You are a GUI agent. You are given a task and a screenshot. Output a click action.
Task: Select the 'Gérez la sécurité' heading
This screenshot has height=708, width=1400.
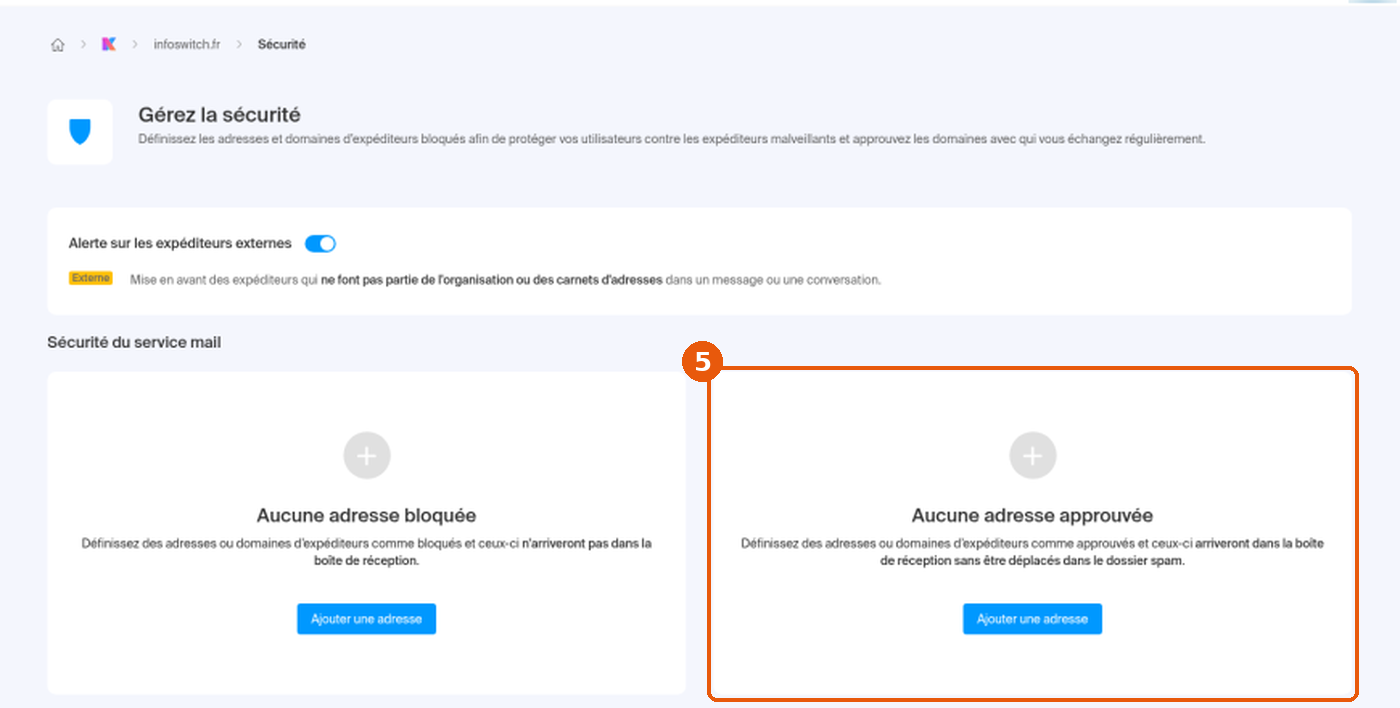(x=219, y=115)
